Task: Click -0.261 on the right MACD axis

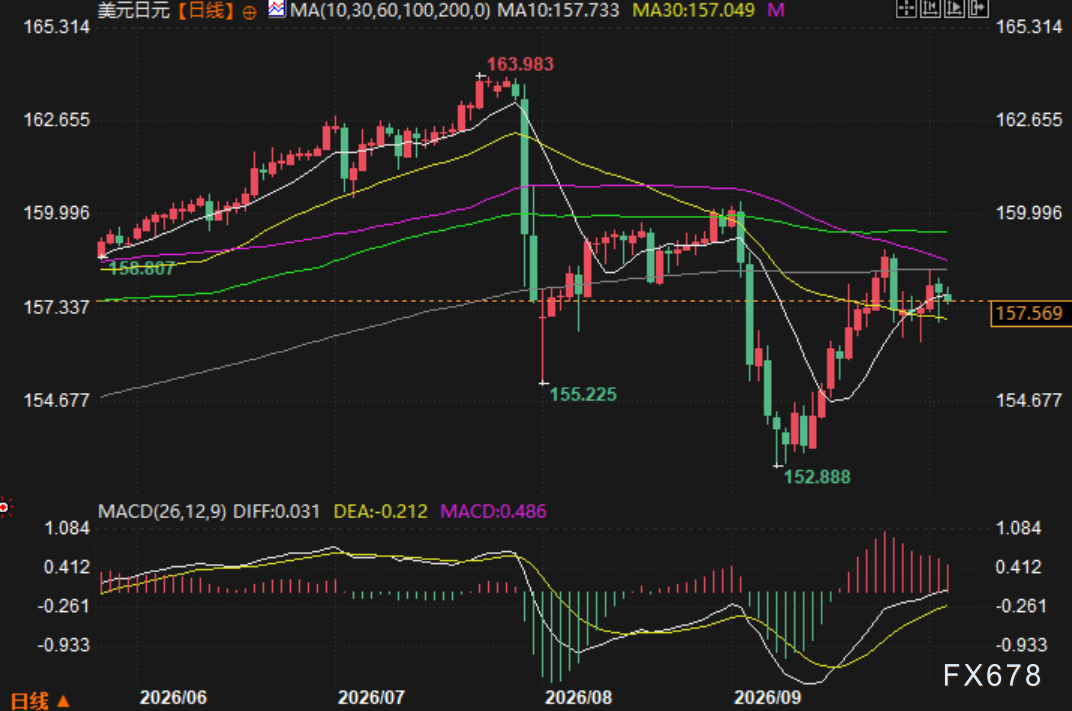Action: tap(1019, 606)
